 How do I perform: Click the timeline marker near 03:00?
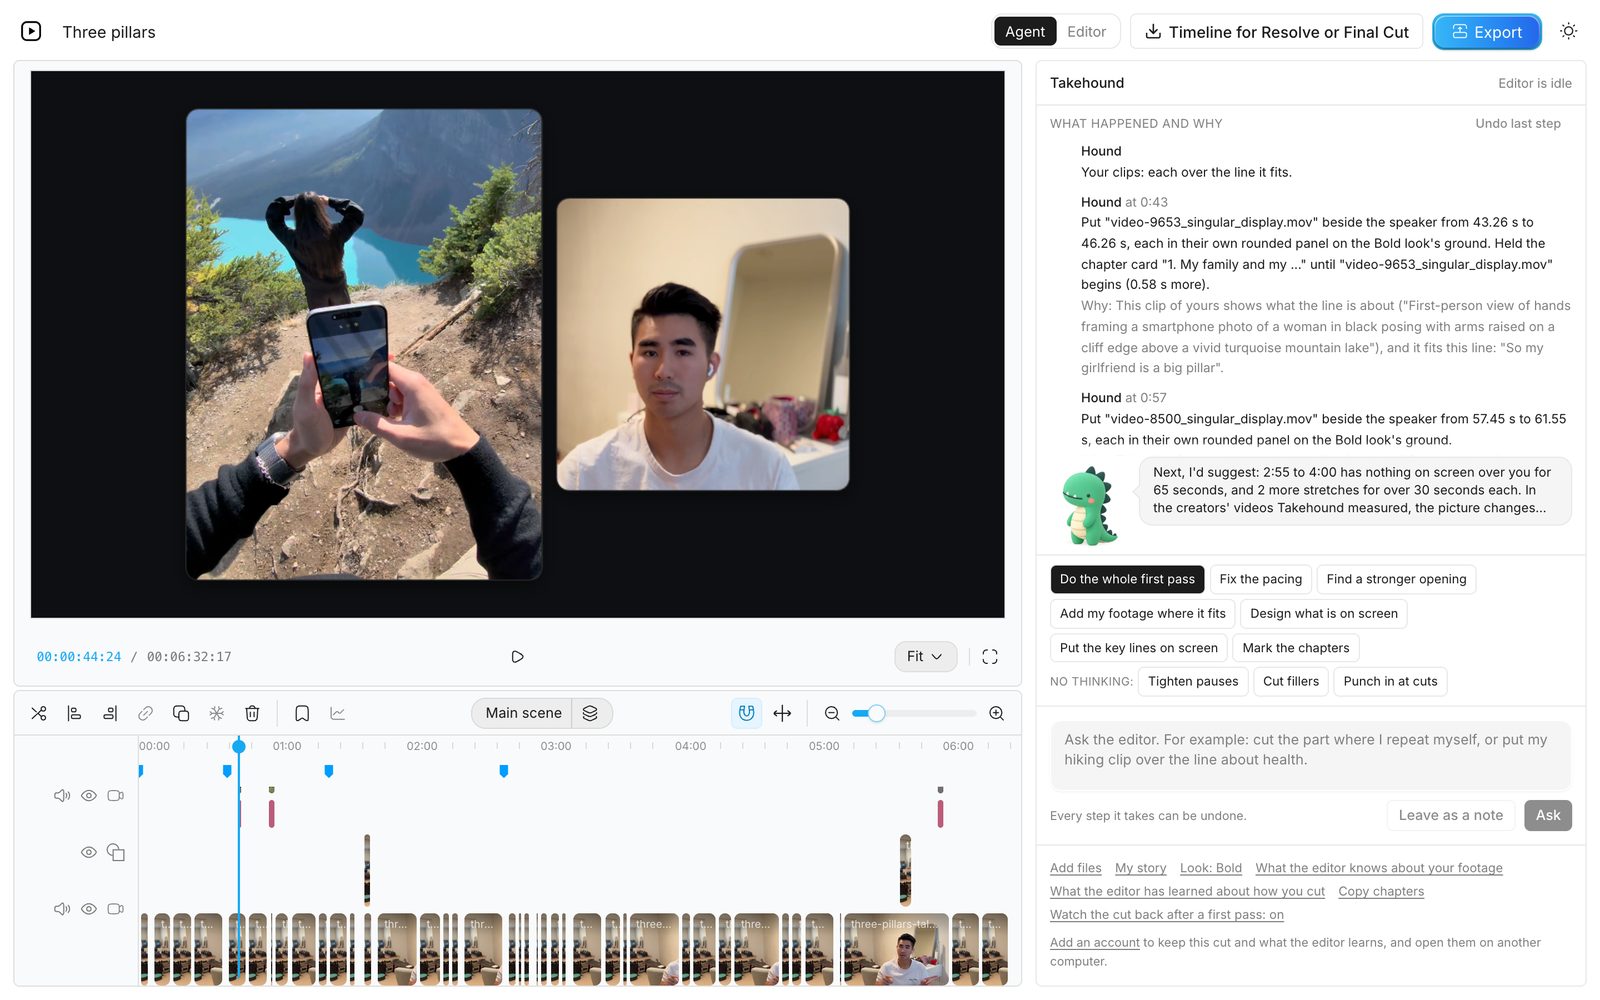(x=504, y=771)
